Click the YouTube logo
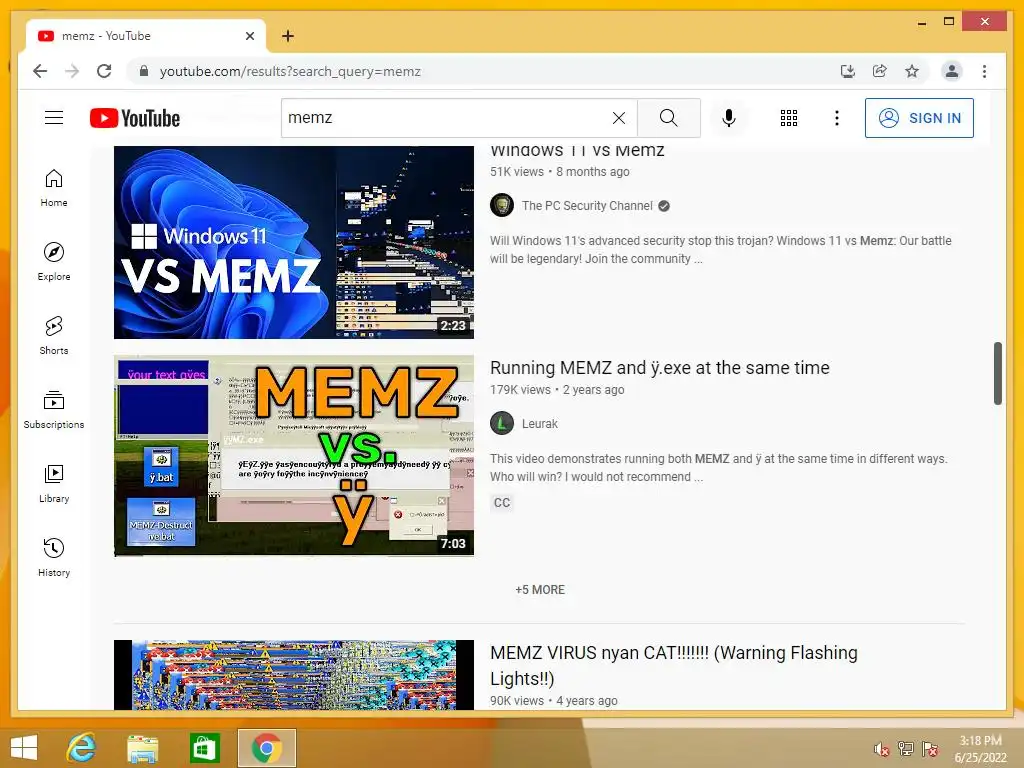The height and width of the screenshot is (768, 1024). click(135, 118)
